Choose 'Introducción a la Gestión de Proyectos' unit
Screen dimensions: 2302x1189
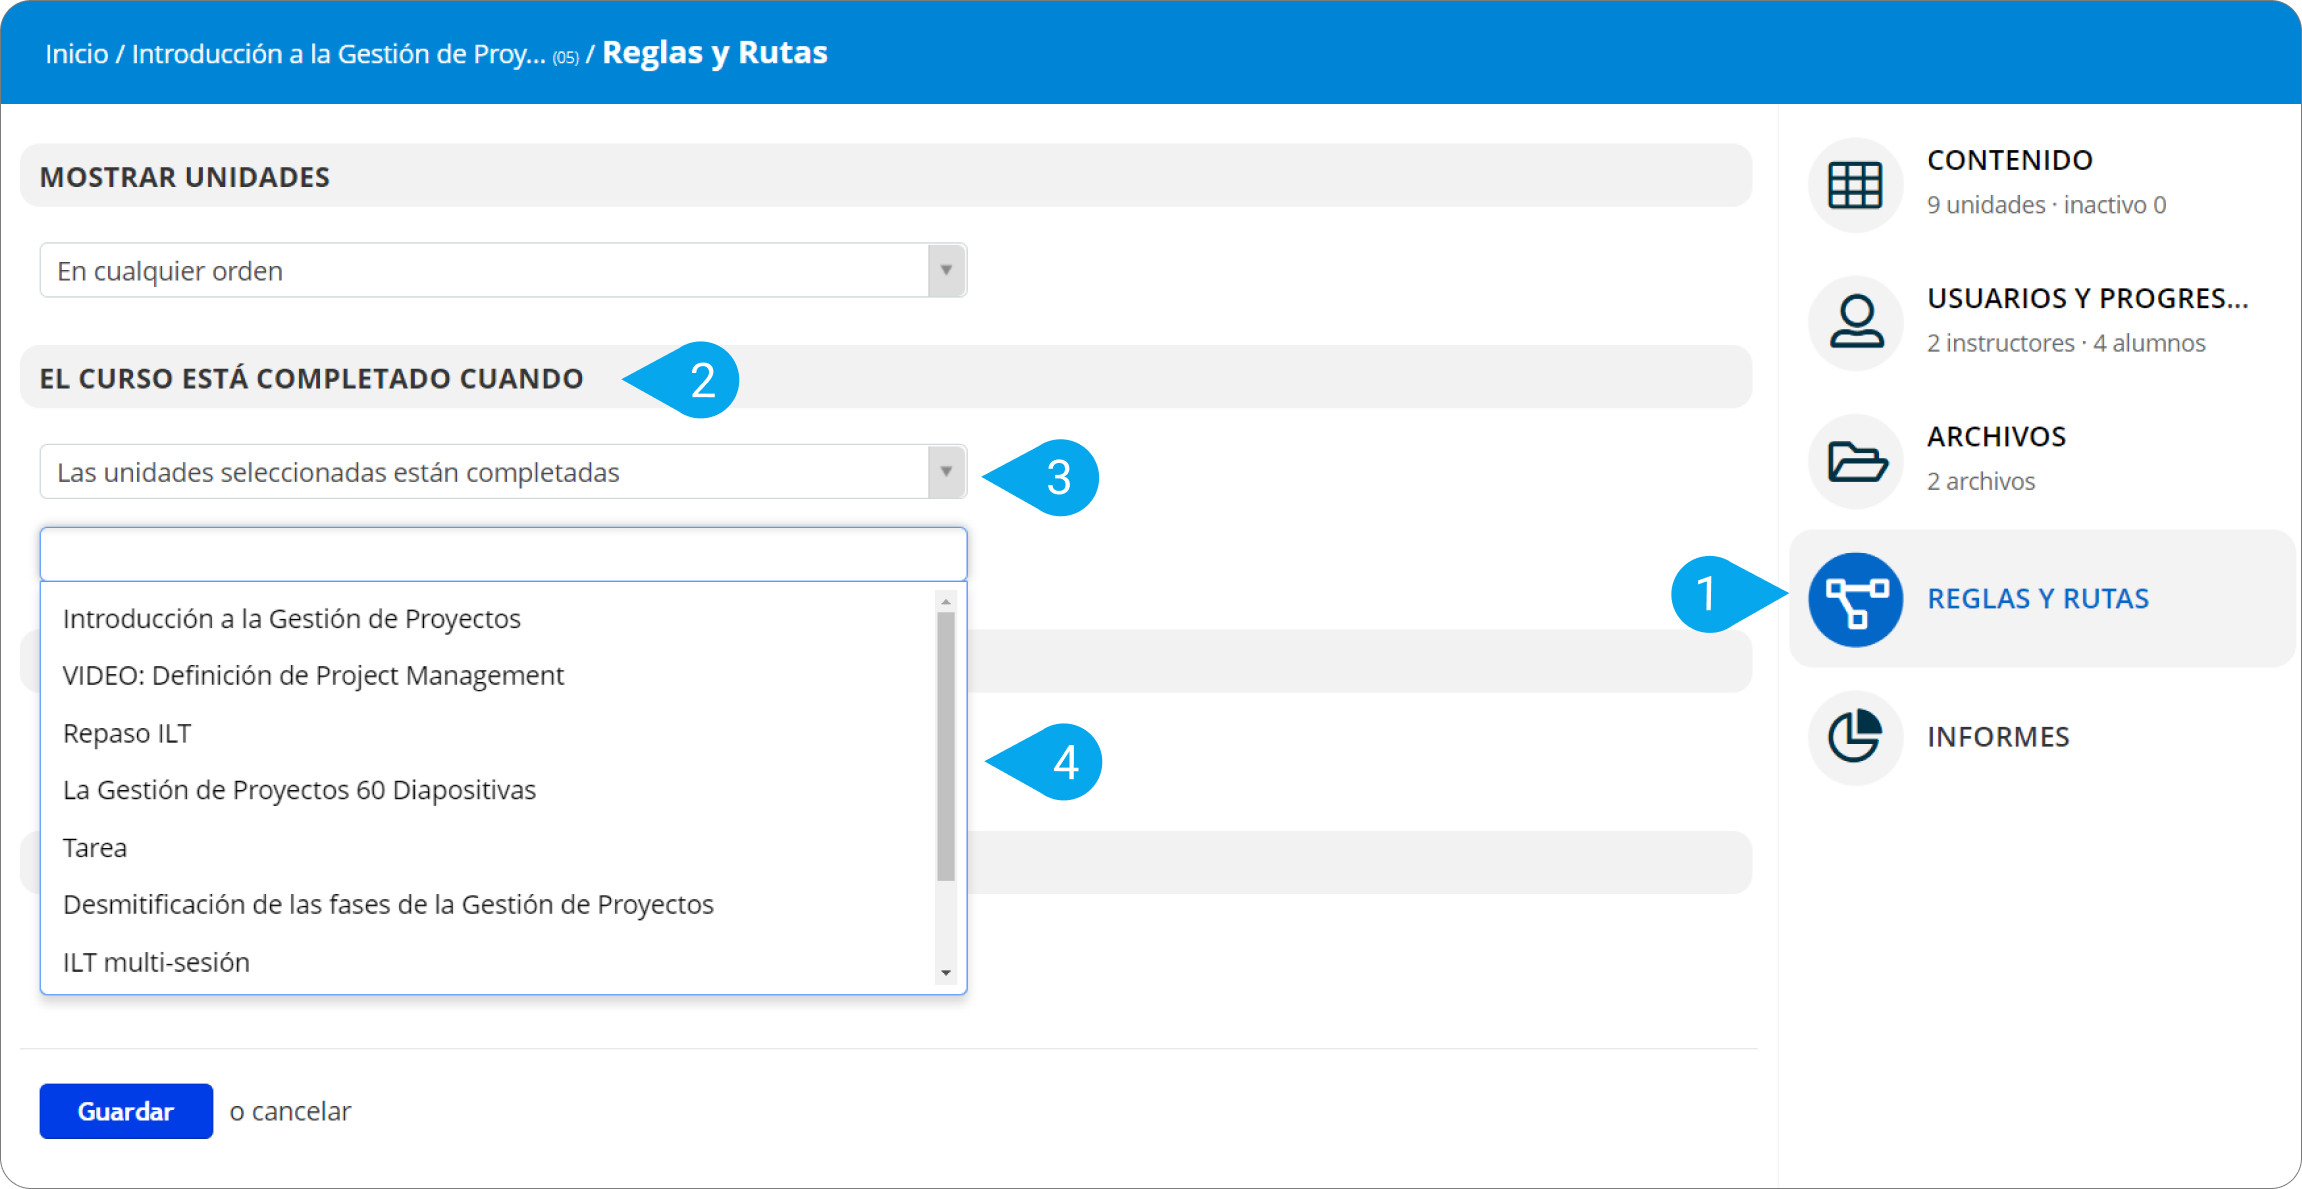point(292,619)
